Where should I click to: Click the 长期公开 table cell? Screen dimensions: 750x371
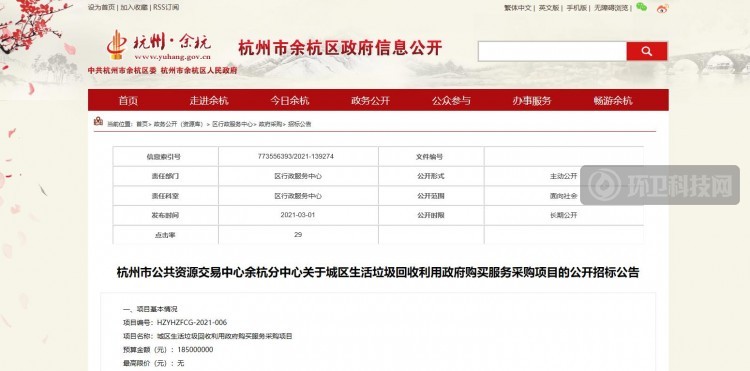(563, 215)
